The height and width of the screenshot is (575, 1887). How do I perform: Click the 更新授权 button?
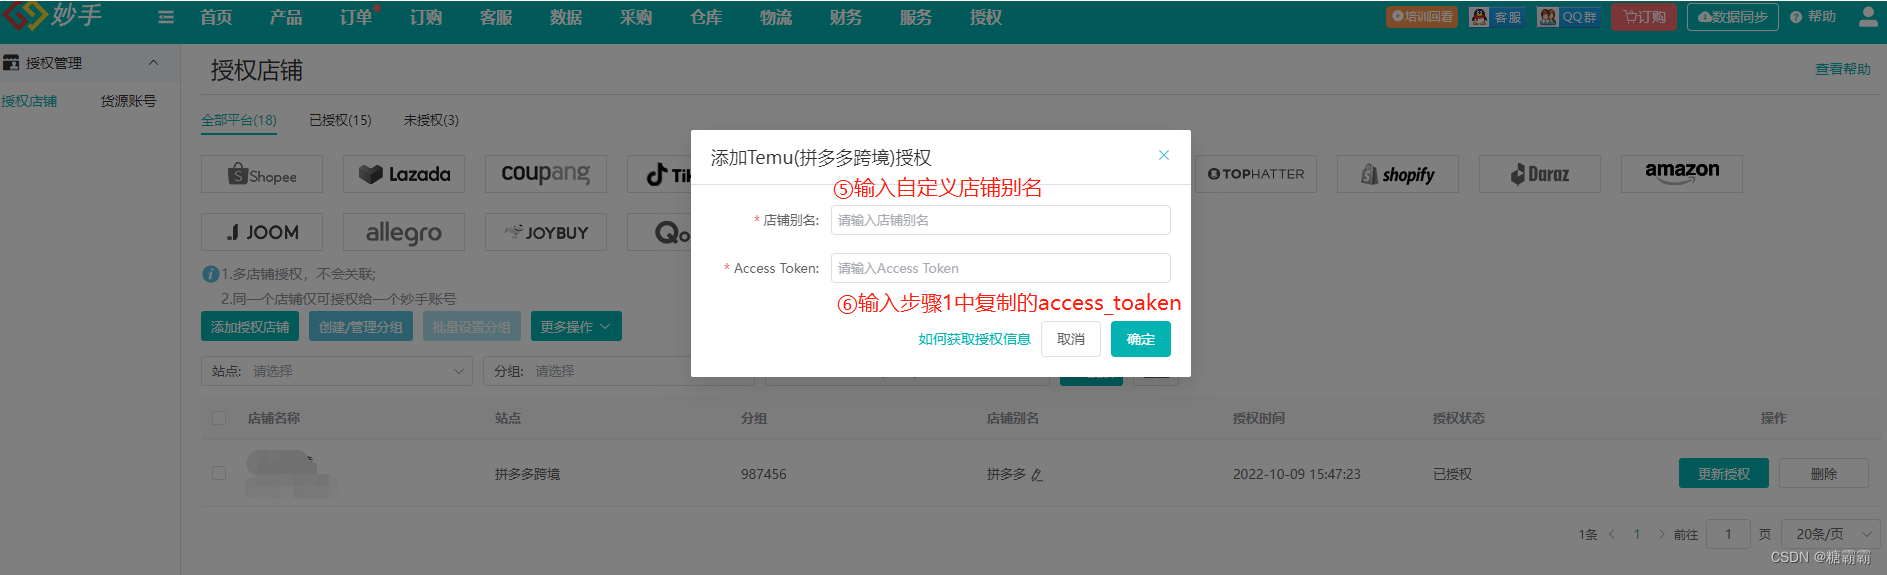click(1724, 473)
